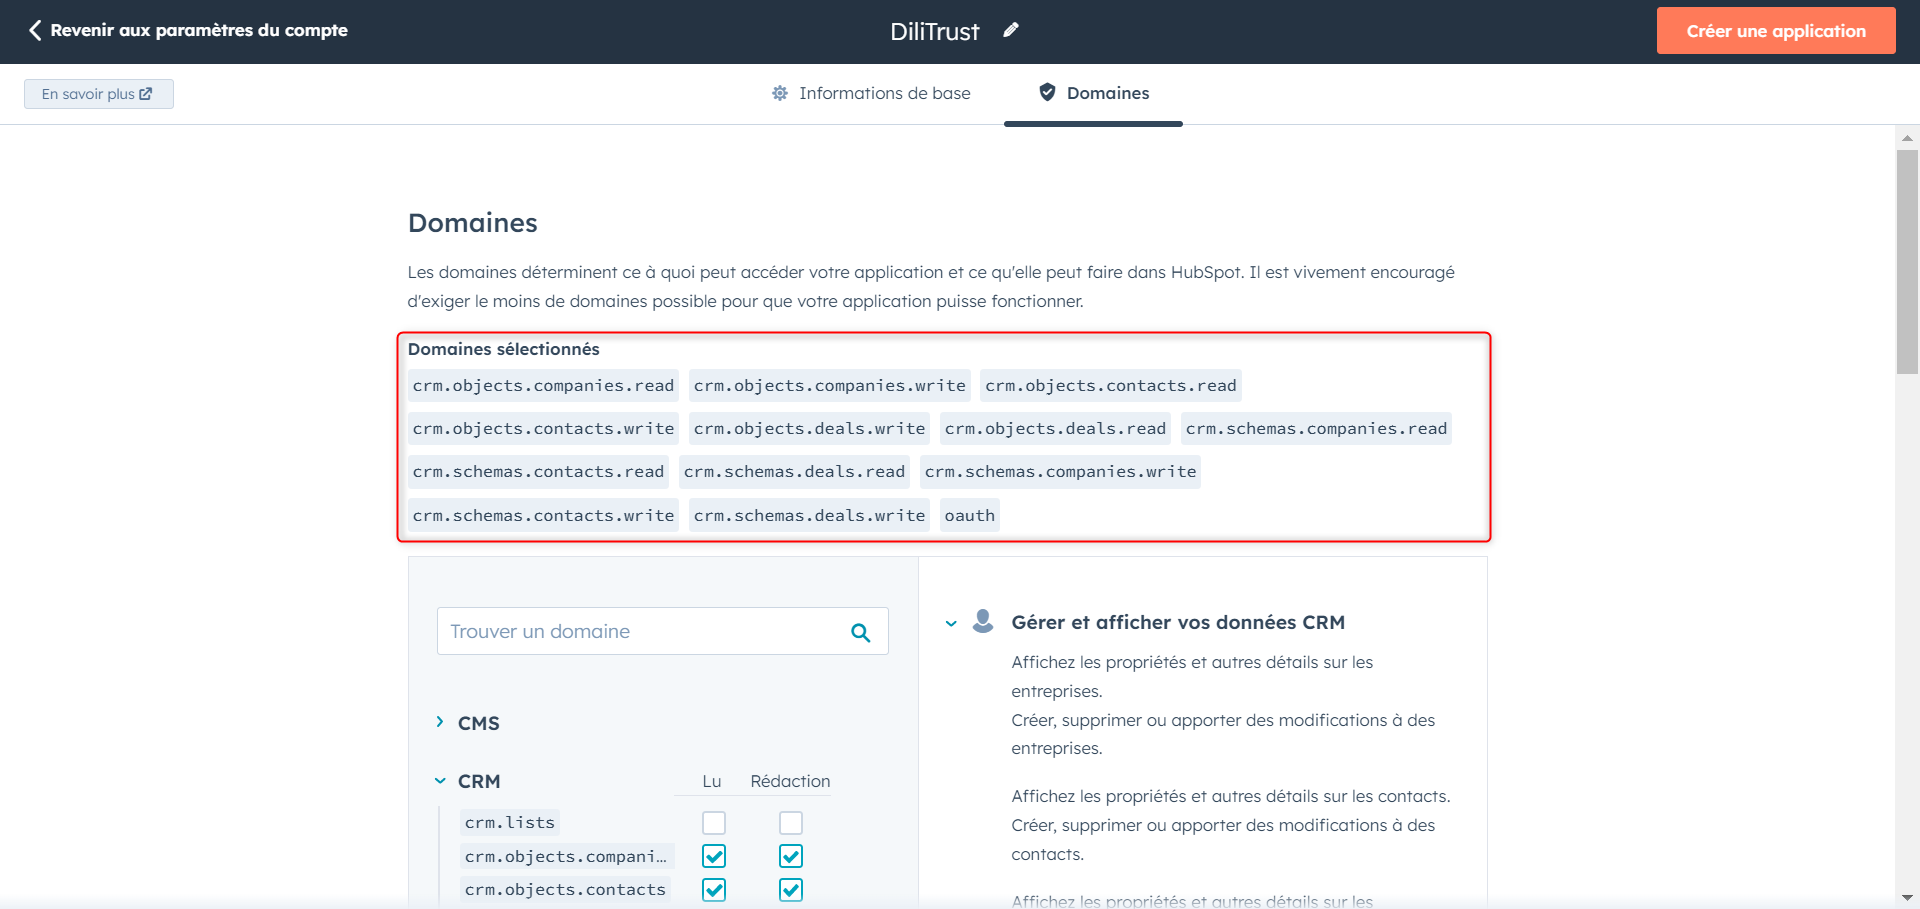This screenshot has width=1920, height=909.
Task: Click the Trouver un domaine search field
Action: [662, 631]
